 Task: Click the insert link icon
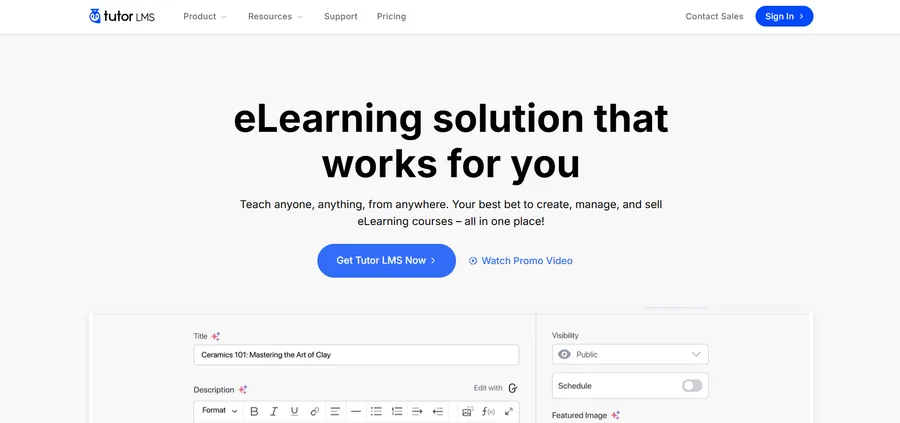coord(315,412)
